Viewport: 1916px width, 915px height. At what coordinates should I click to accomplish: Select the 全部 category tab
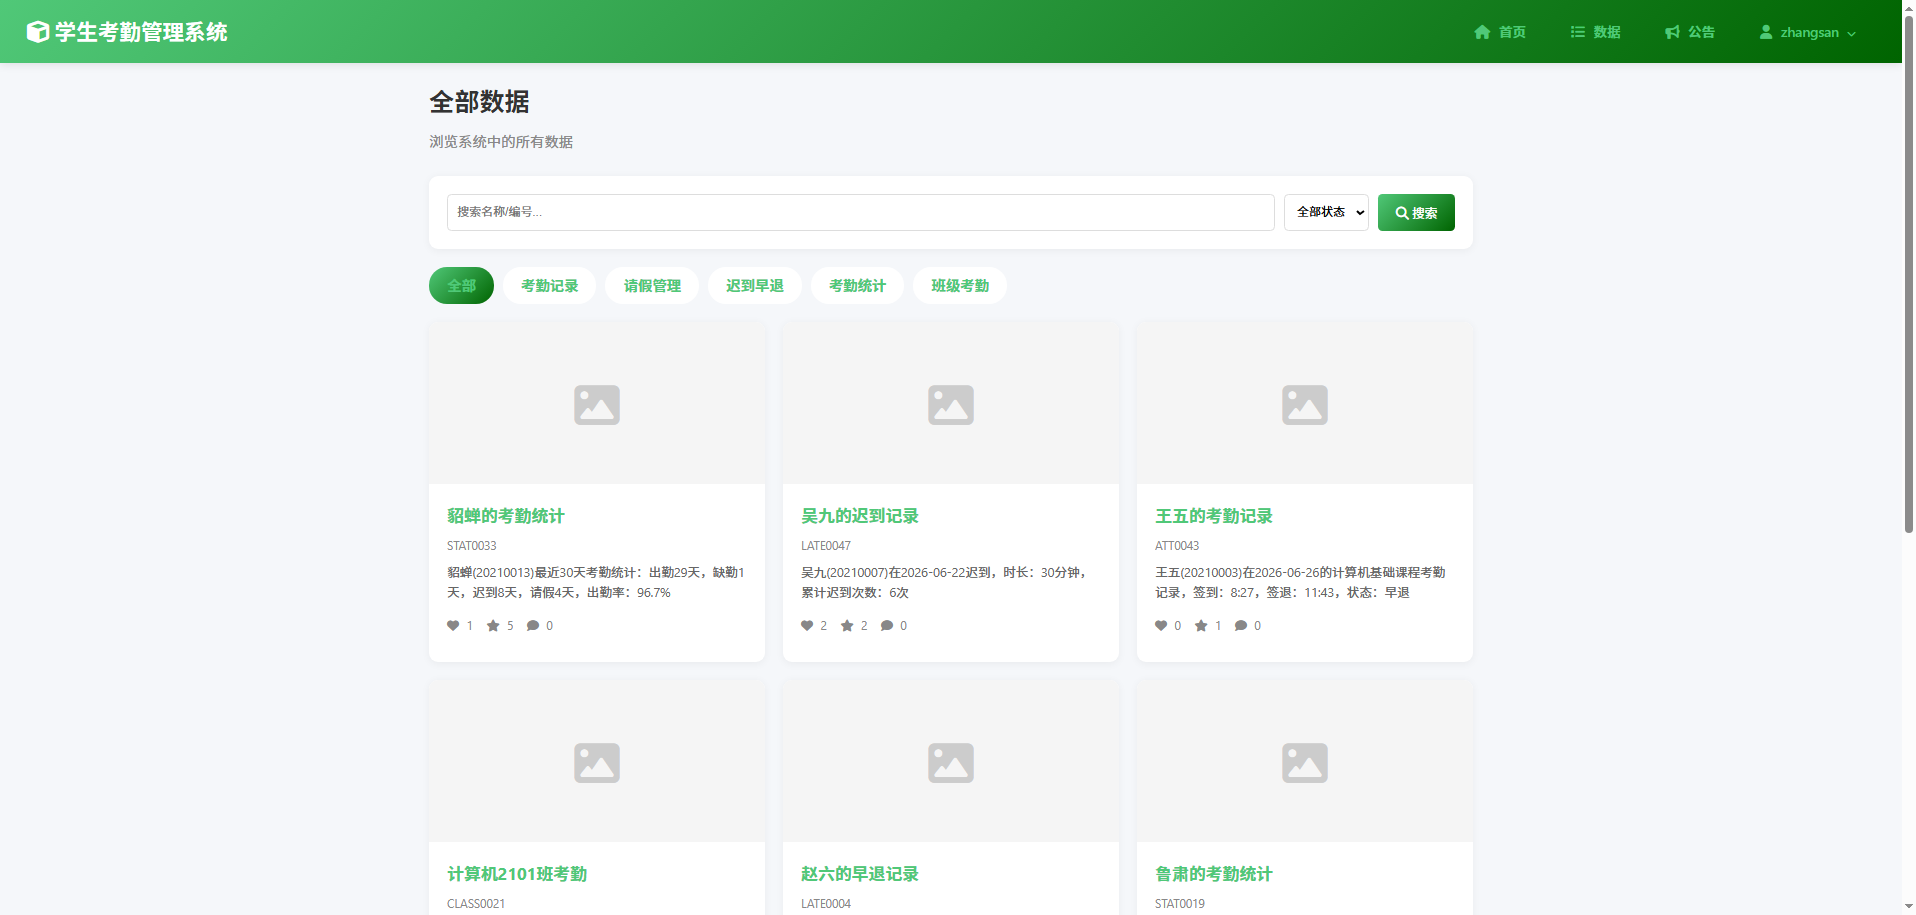tap(461, 285)
